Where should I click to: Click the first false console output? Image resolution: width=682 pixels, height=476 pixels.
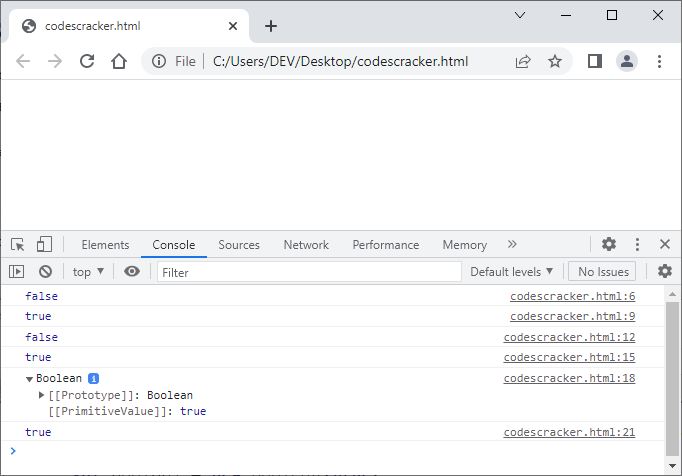pos(41,296)
